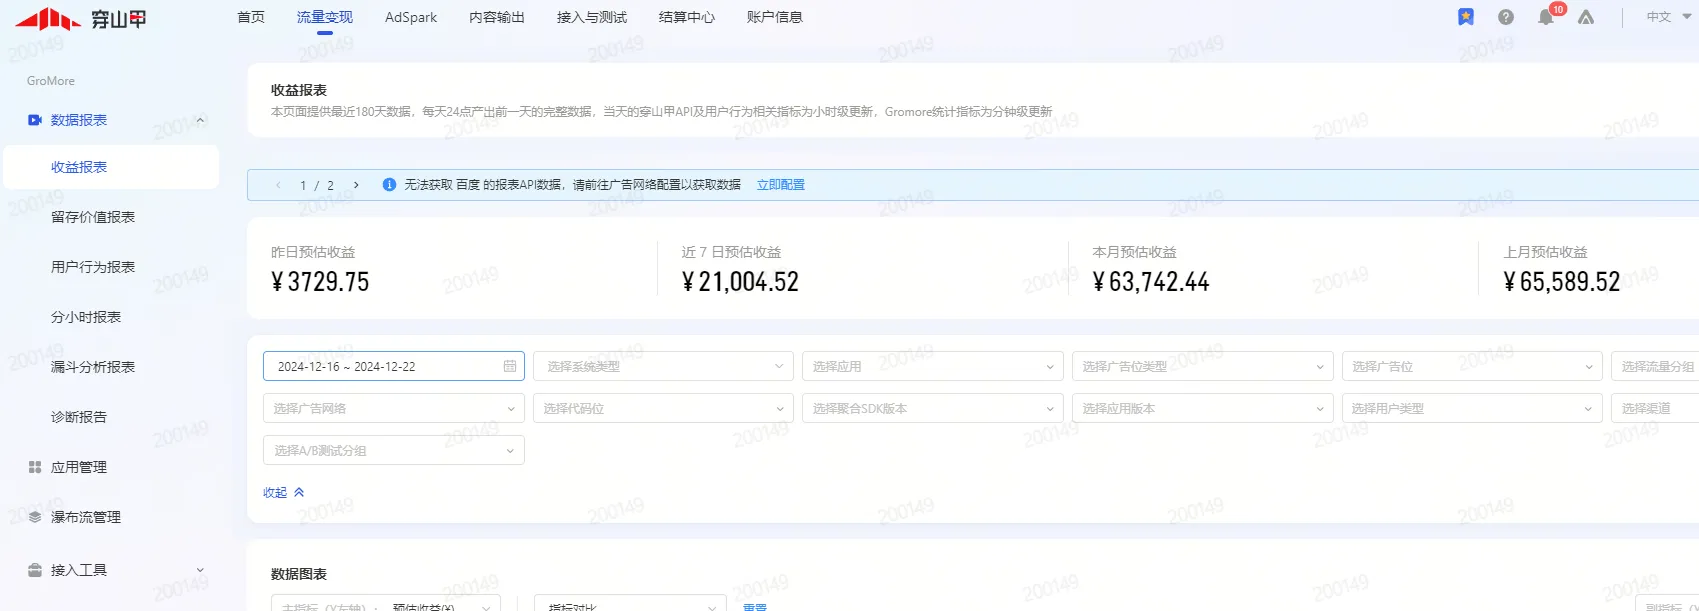Open the 选择应用版本 dropdown
The image size is (1699, 611).
1203,408
